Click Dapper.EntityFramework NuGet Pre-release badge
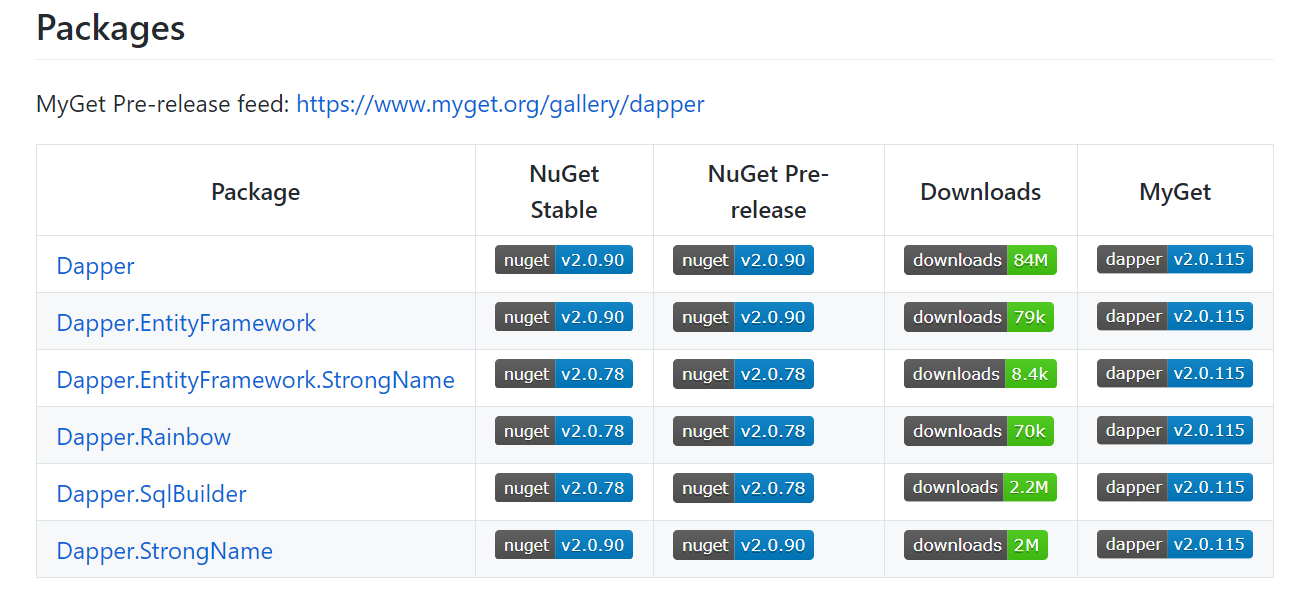Viewport: 1300px width, 604px height. [x=743, y=317]
